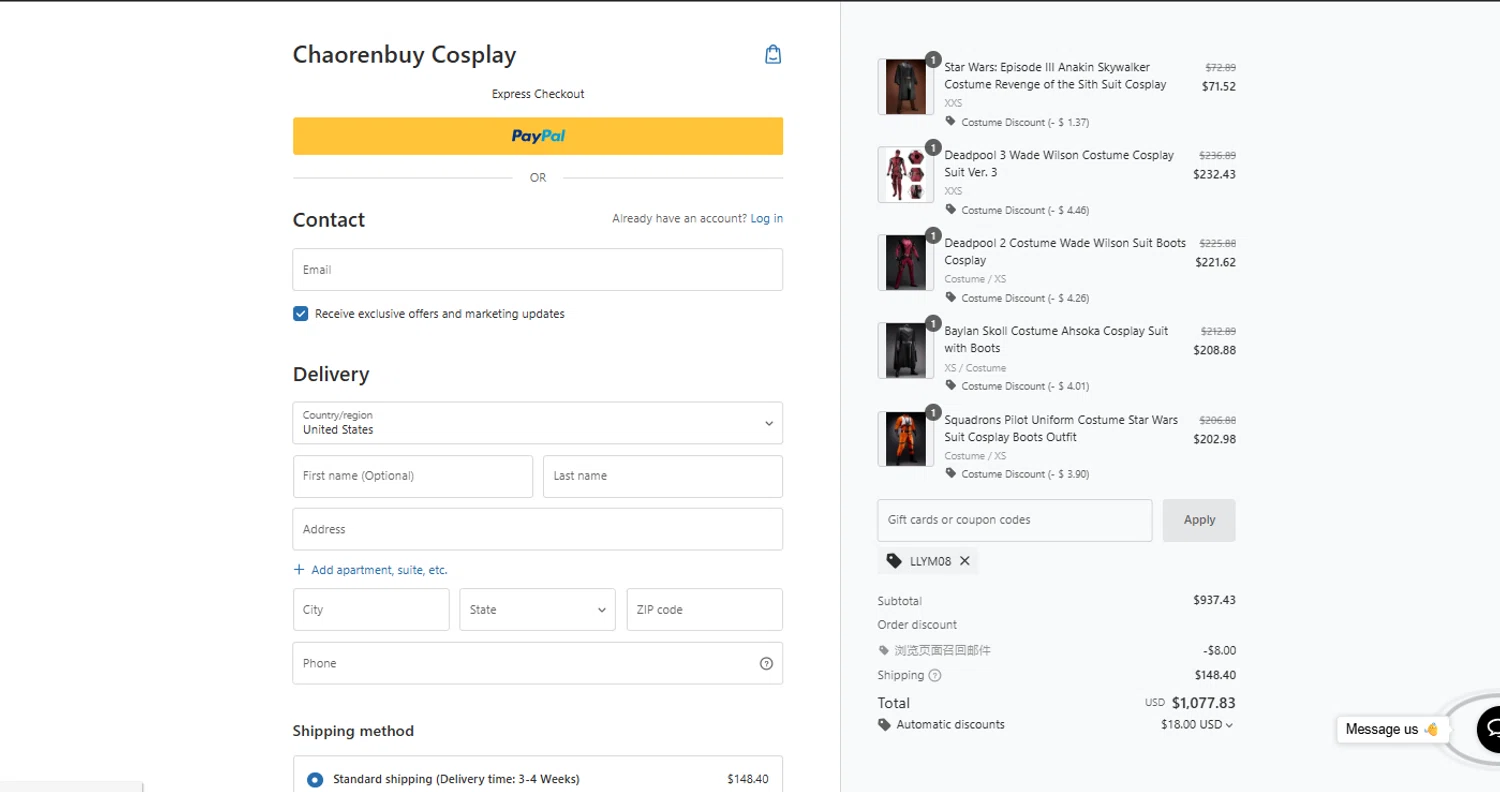The height and width of the screenshot is (792, 1500).
Task: Focus the Address input field
Action: 538,529
